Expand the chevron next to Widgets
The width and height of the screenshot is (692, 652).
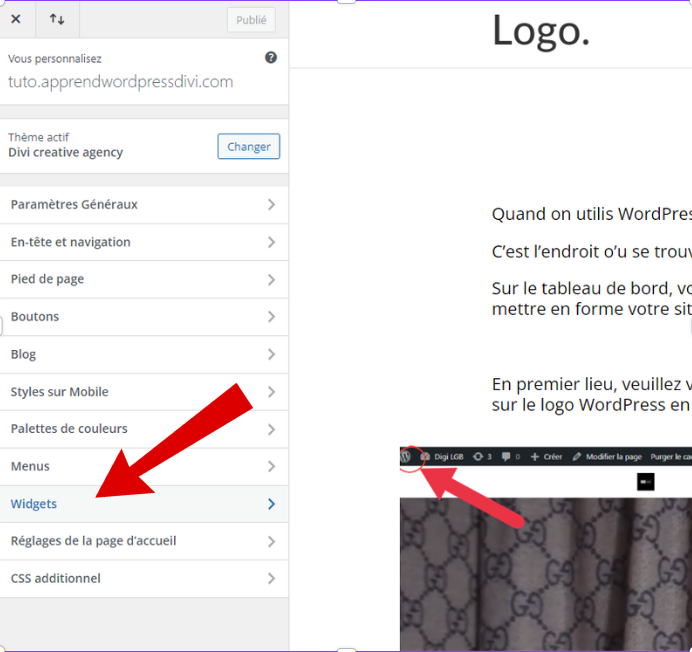click(271, 504)
